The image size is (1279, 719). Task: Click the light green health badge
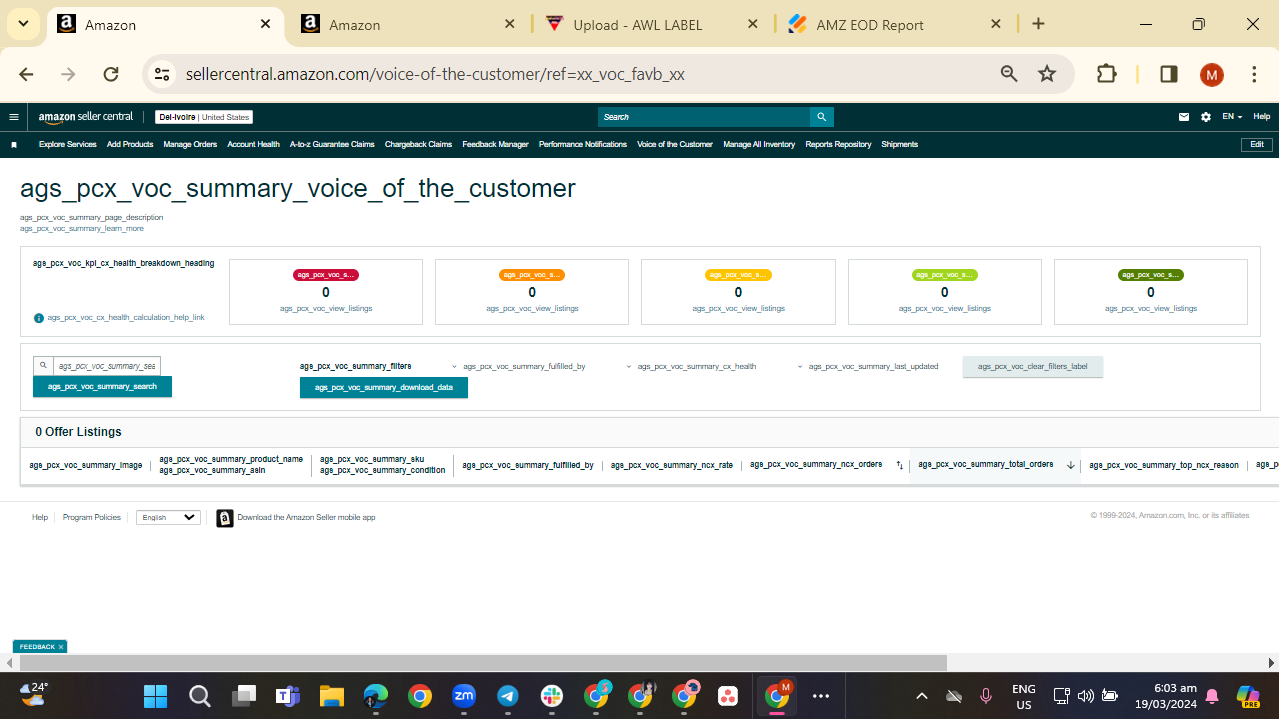coord(945,275)
